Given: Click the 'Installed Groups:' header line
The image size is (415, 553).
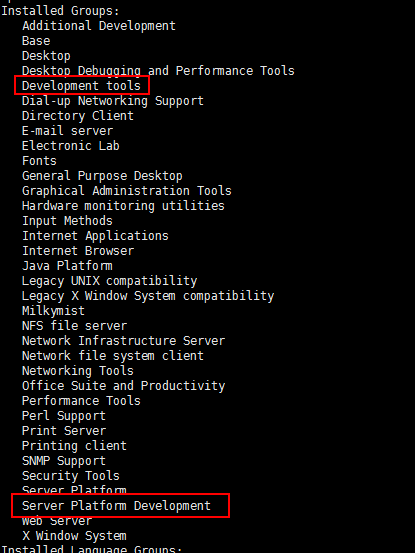Looking at the screenshot, I should click(60, 11).
